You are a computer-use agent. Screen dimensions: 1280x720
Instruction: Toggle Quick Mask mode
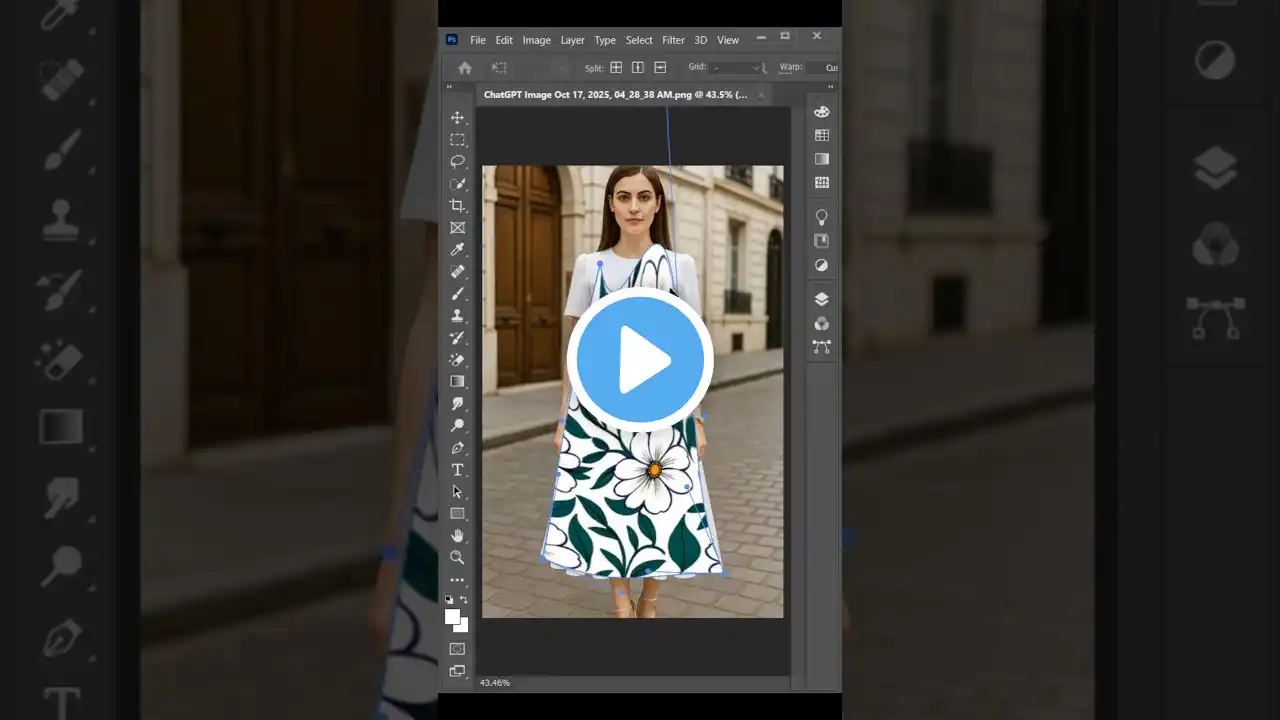click(457, 649)
